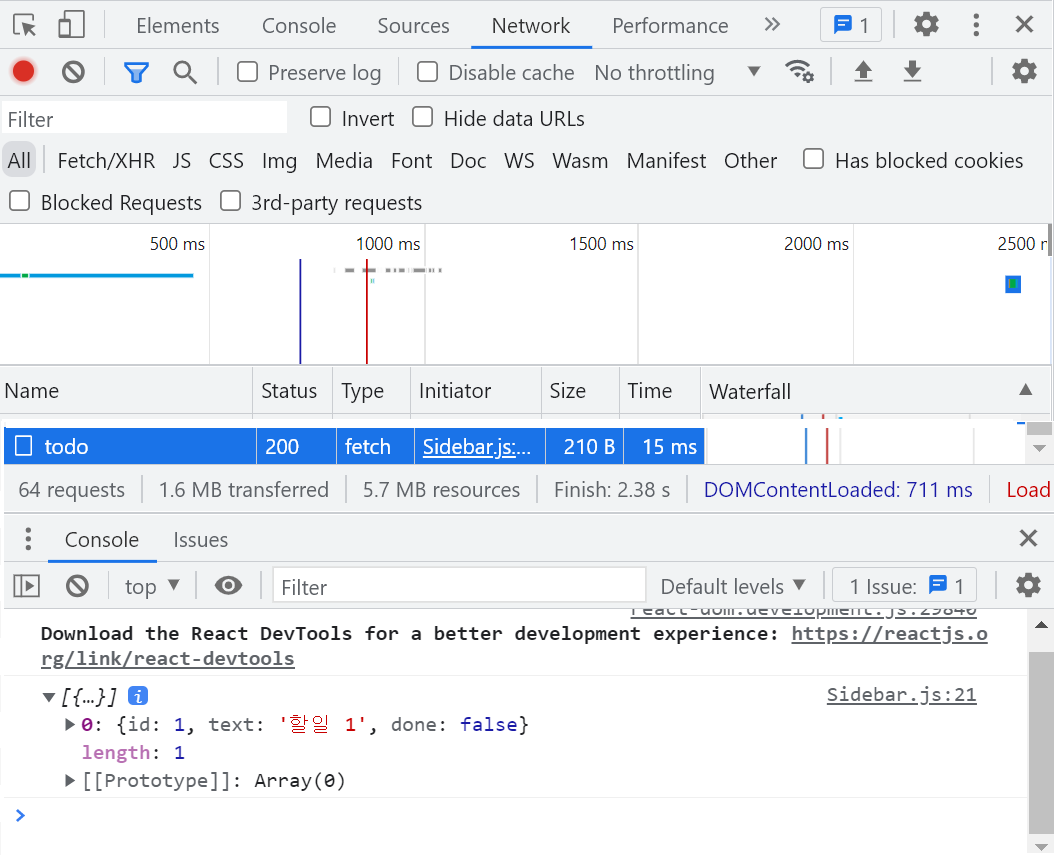The width and height of the screenshot is (1057, 855).
Task: Select the All request type filter
Action: (x=19, y=160)
